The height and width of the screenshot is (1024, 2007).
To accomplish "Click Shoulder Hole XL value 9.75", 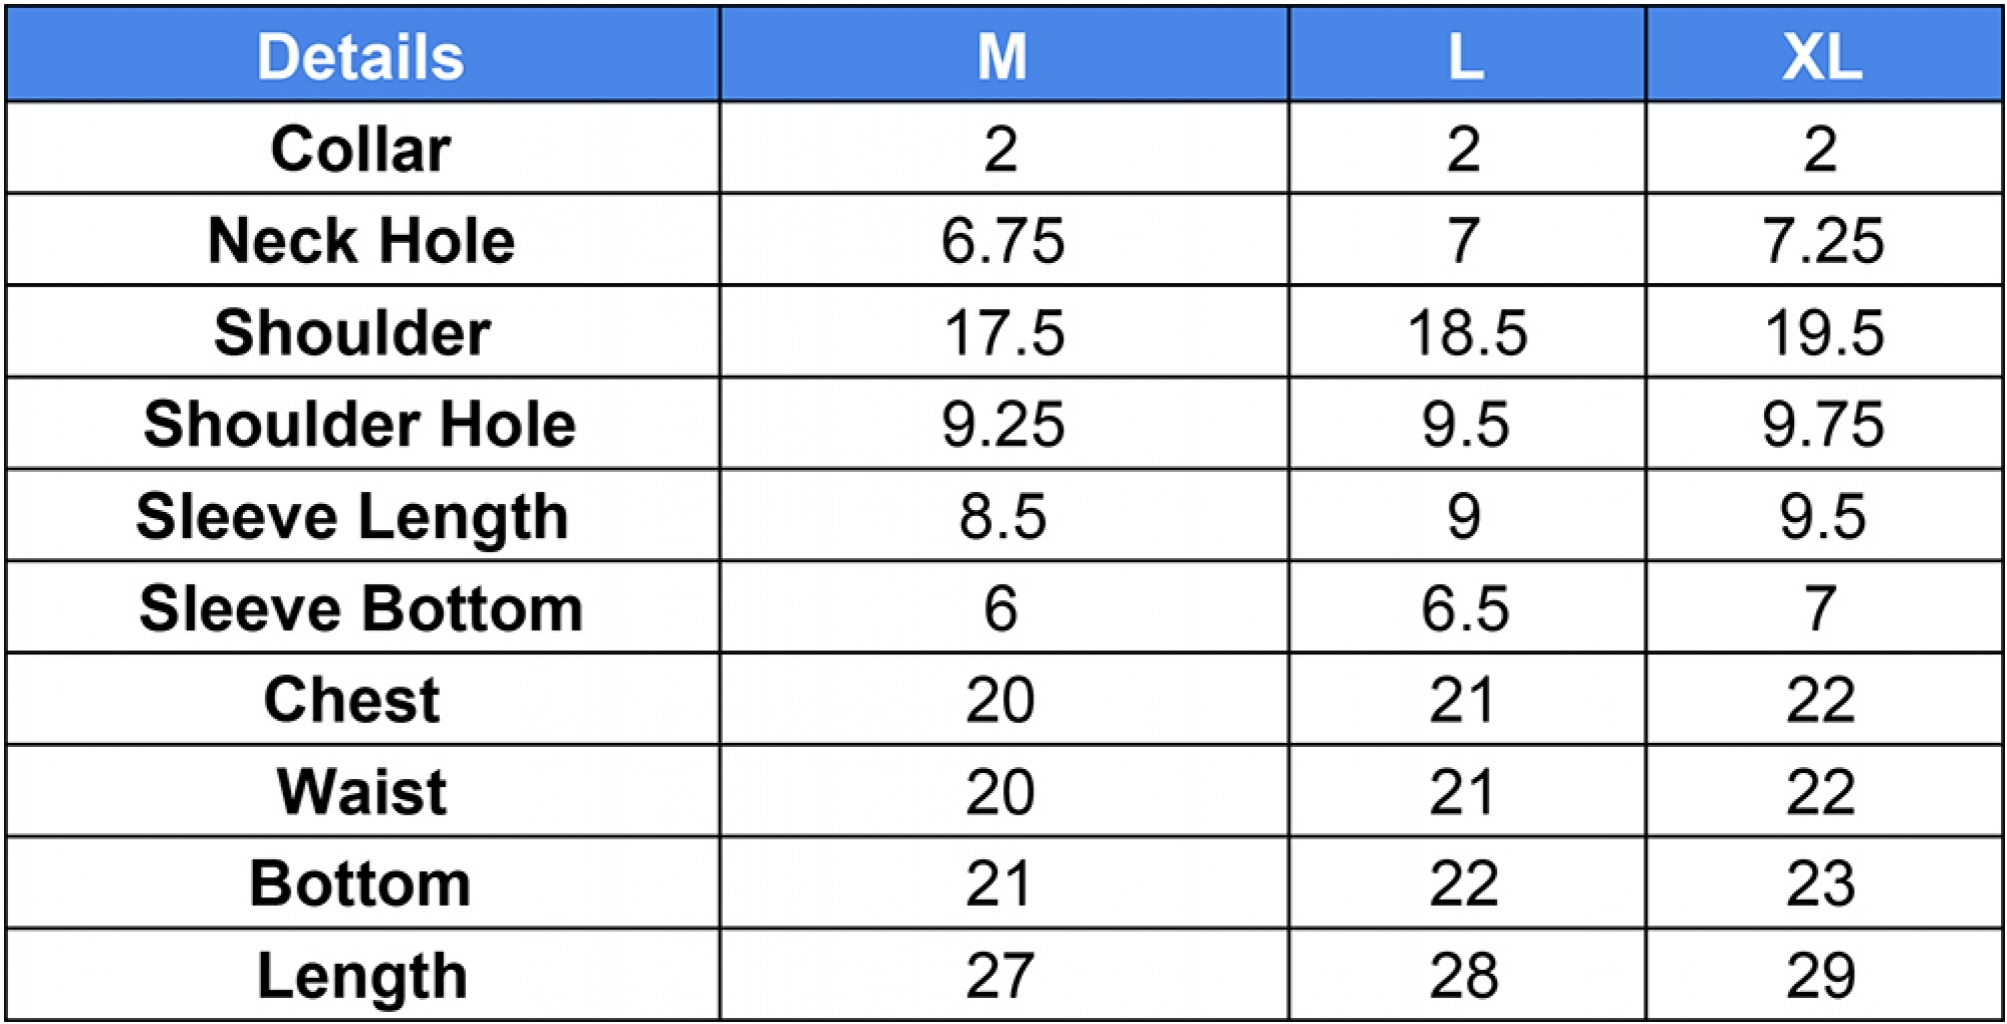I will 1823,425.
